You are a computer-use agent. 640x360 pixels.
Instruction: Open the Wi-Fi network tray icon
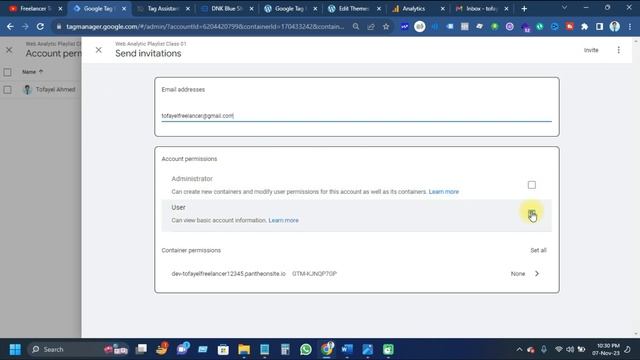tap(559, 349)
